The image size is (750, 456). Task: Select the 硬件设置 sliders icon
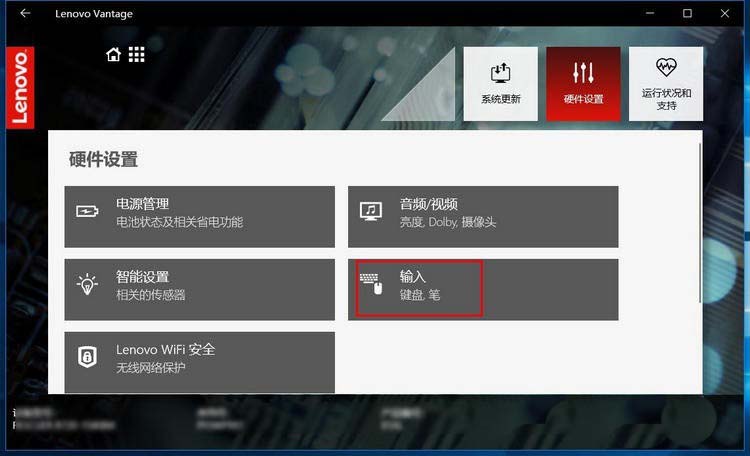pos(583,73)
